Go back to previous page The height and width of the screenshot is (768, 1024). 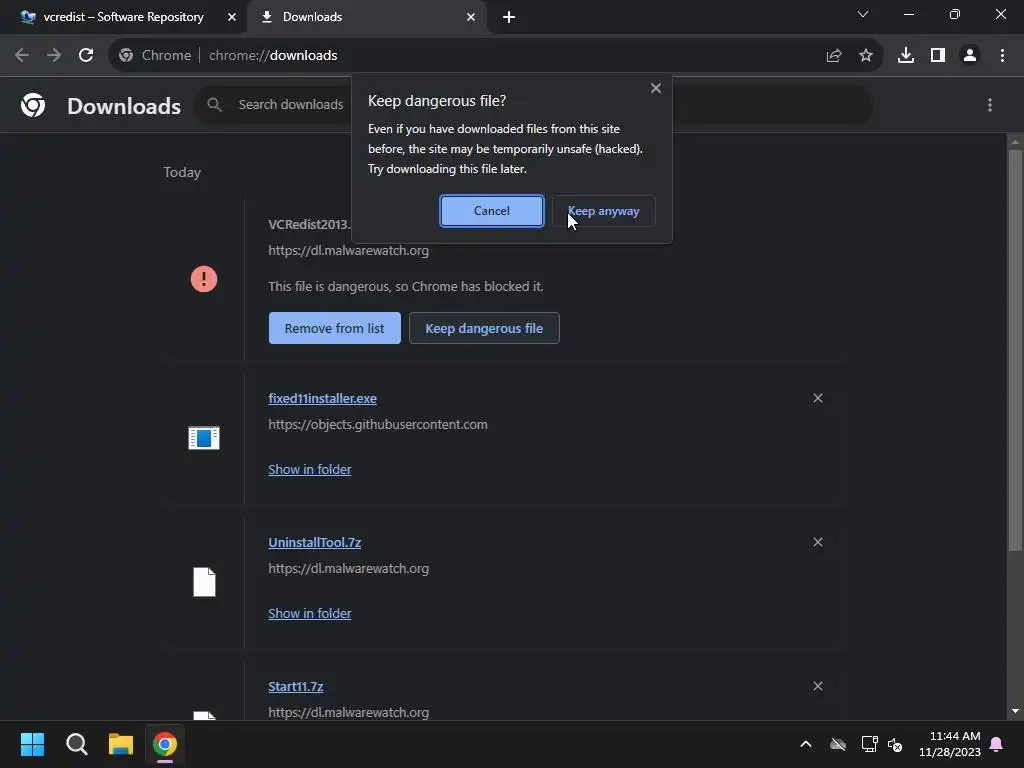click(22, 56)
